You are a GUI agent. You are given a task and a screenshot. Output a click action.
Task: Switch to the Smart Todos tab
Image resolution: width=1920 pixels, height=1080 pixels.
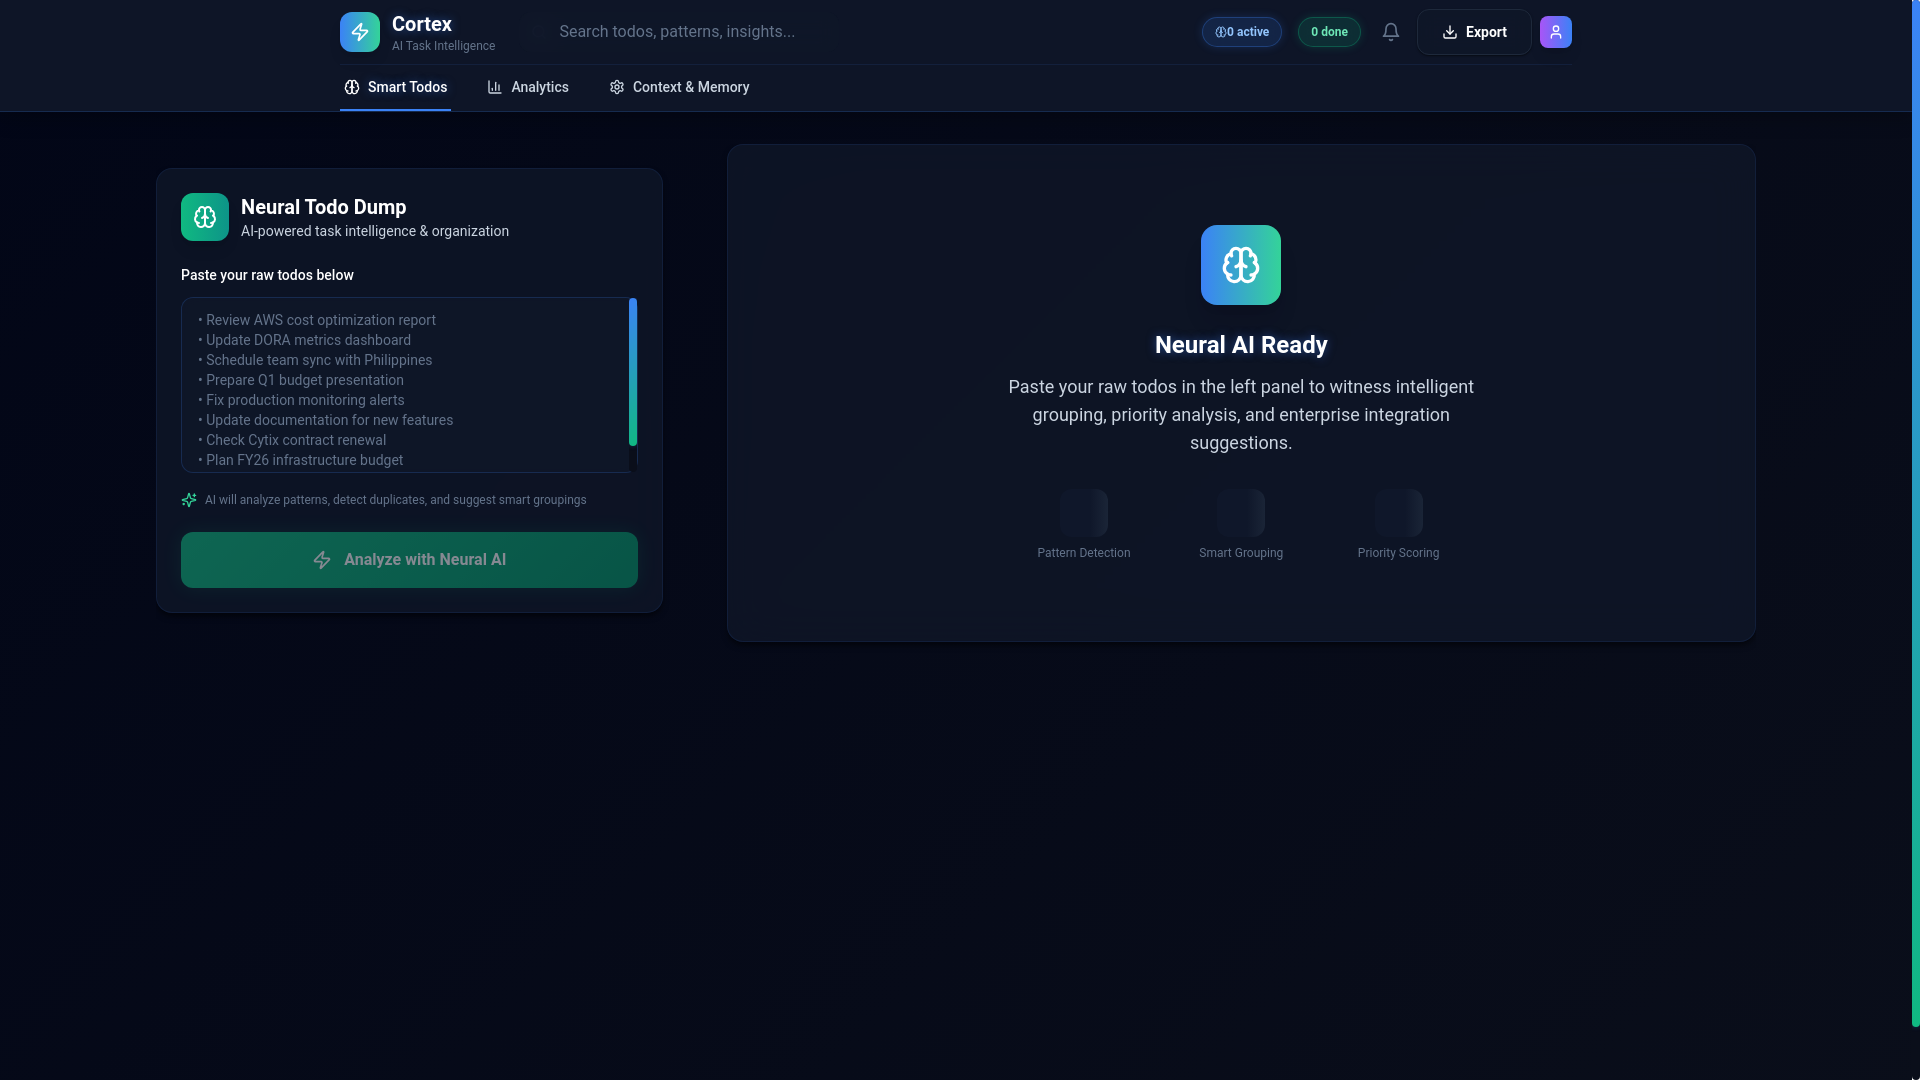coord(395,87)
